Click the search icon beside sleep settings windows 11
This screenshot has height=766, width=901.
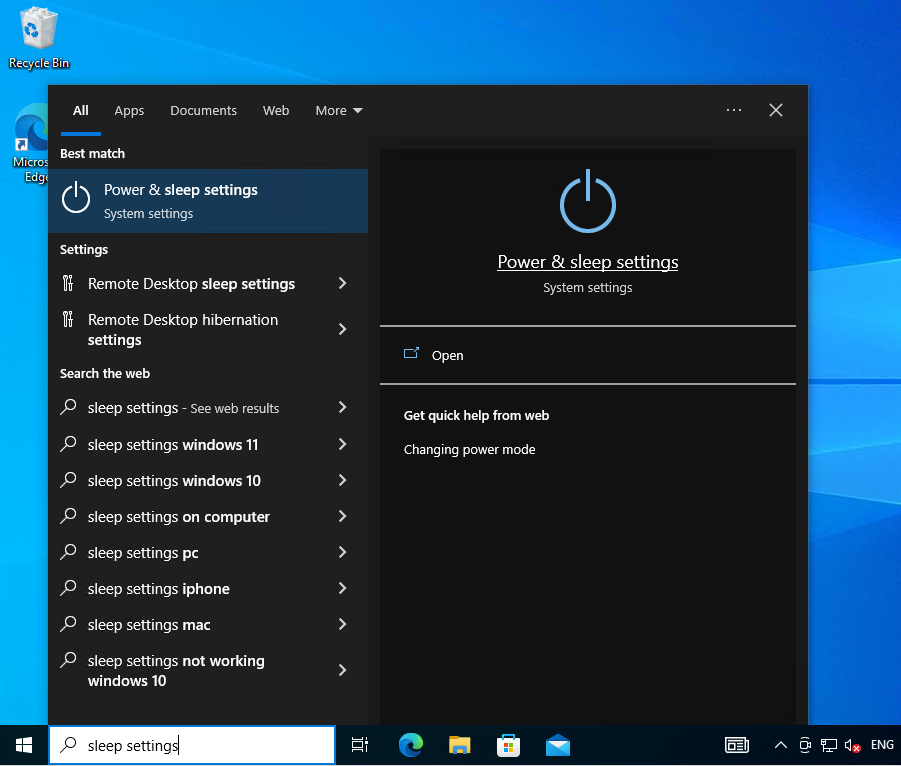pos(68,444)
